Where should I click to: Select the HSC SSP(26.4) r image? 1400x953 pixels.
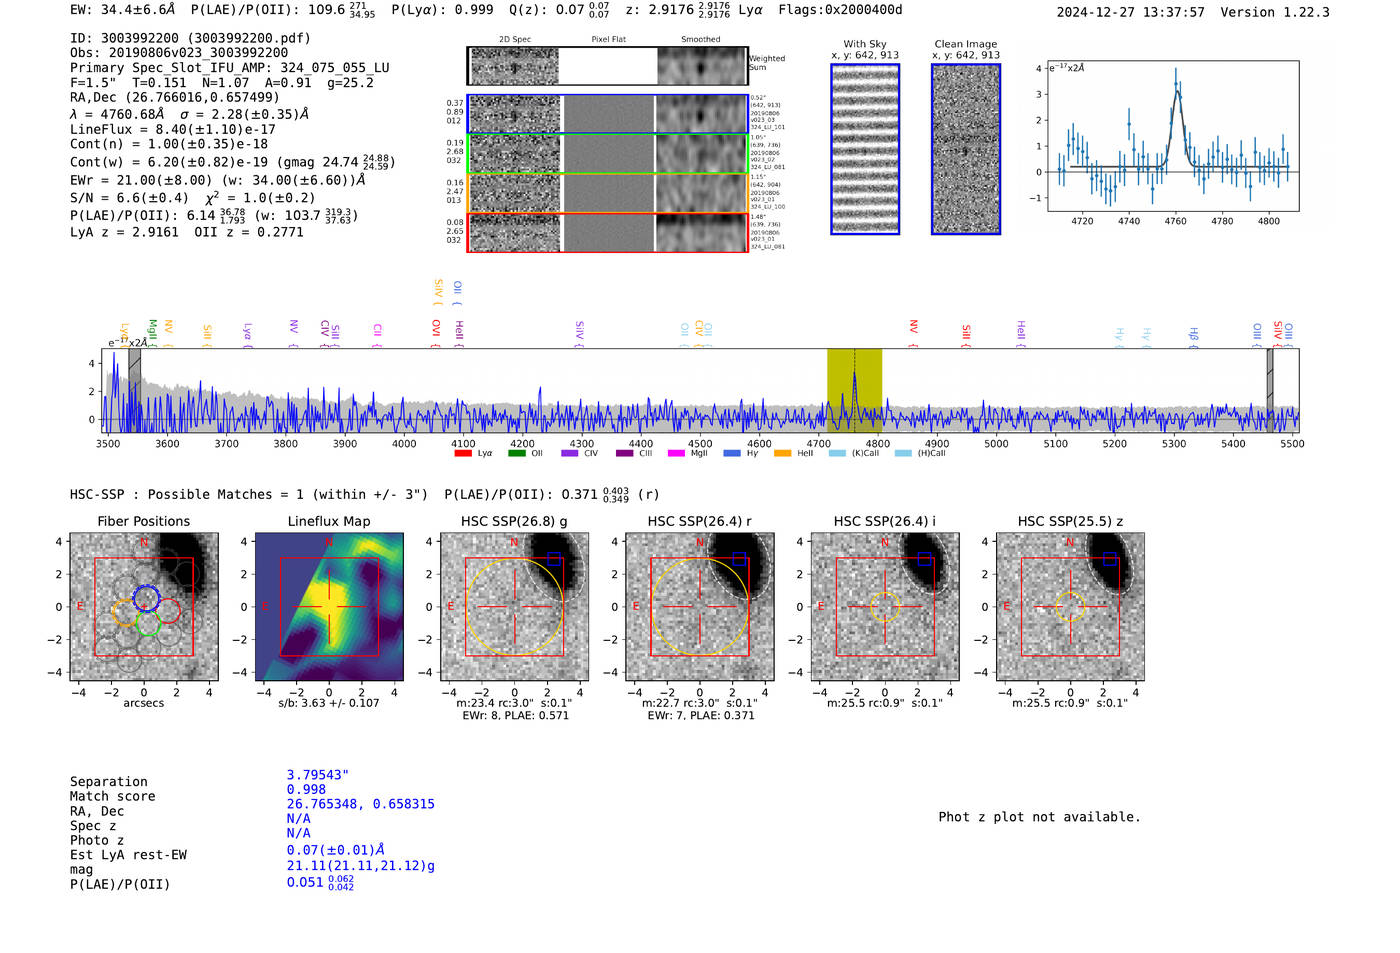[x=700, y=607]
